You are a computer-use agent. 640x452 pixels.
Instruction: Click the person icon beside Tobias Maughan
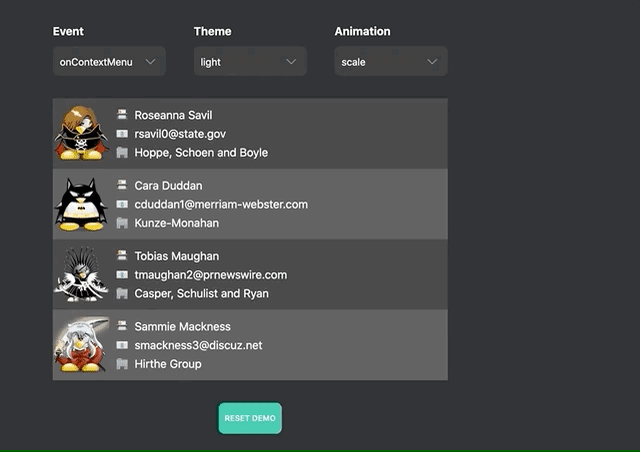pos(122,256)
